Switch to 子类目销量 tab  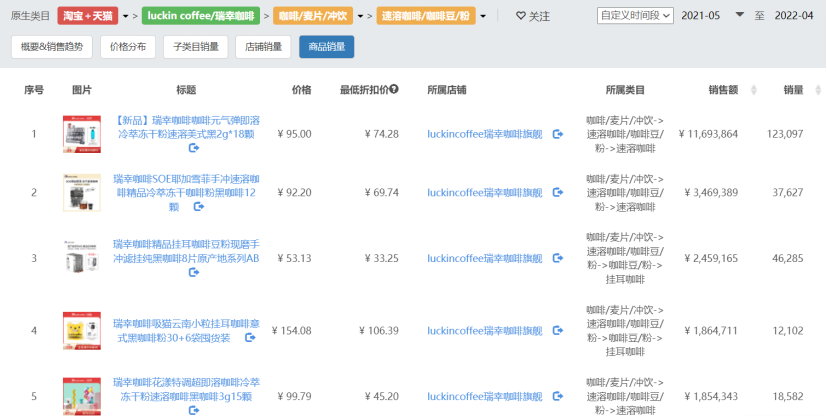click(196, 47)
